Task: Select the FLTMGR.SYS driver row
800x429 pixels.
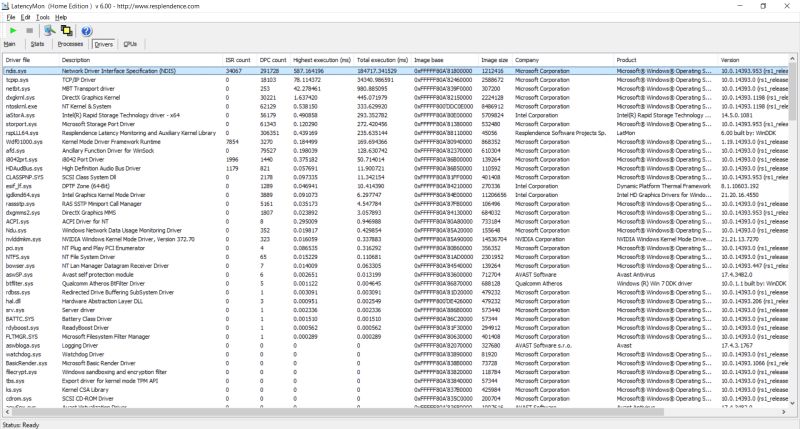Action: (x=396, y=337)
